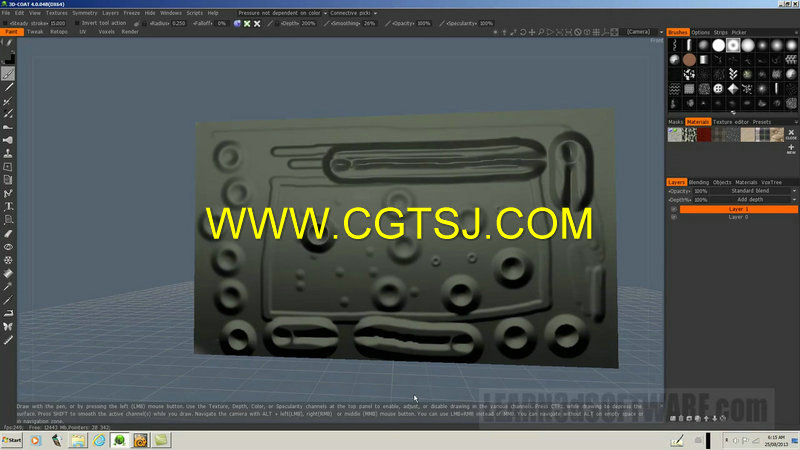Select the fill bucket tool

(8, 273)
